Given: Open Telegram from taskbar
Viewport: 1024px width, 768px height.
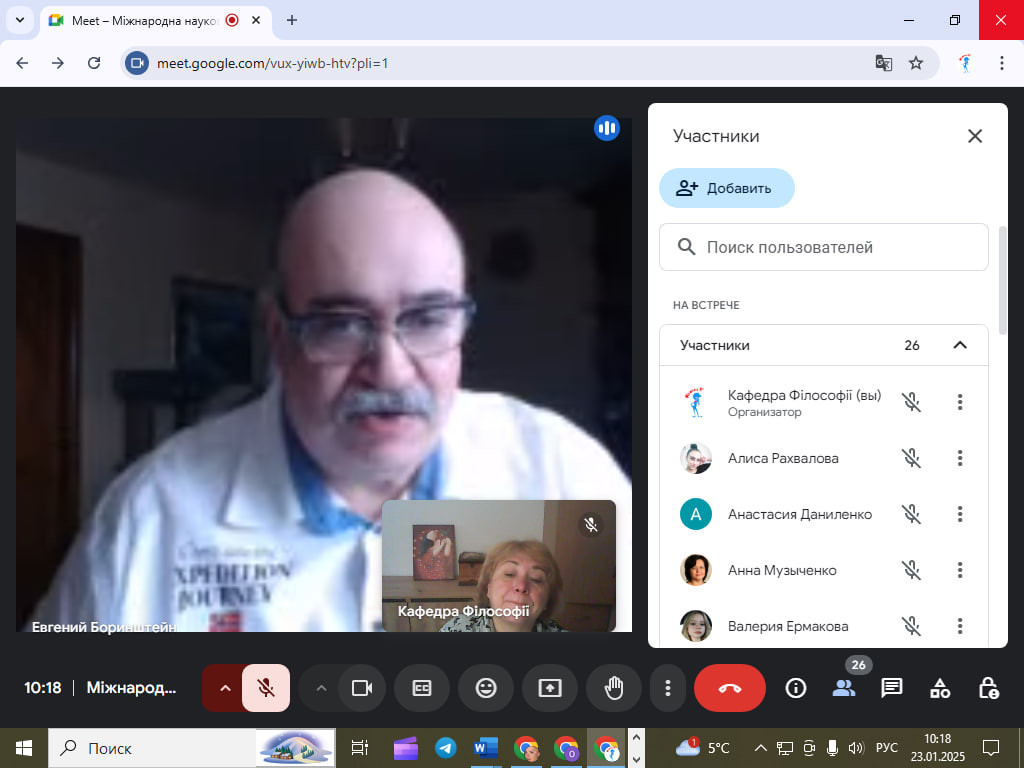Looking at the screenshot, I should [x=446, y=748].
